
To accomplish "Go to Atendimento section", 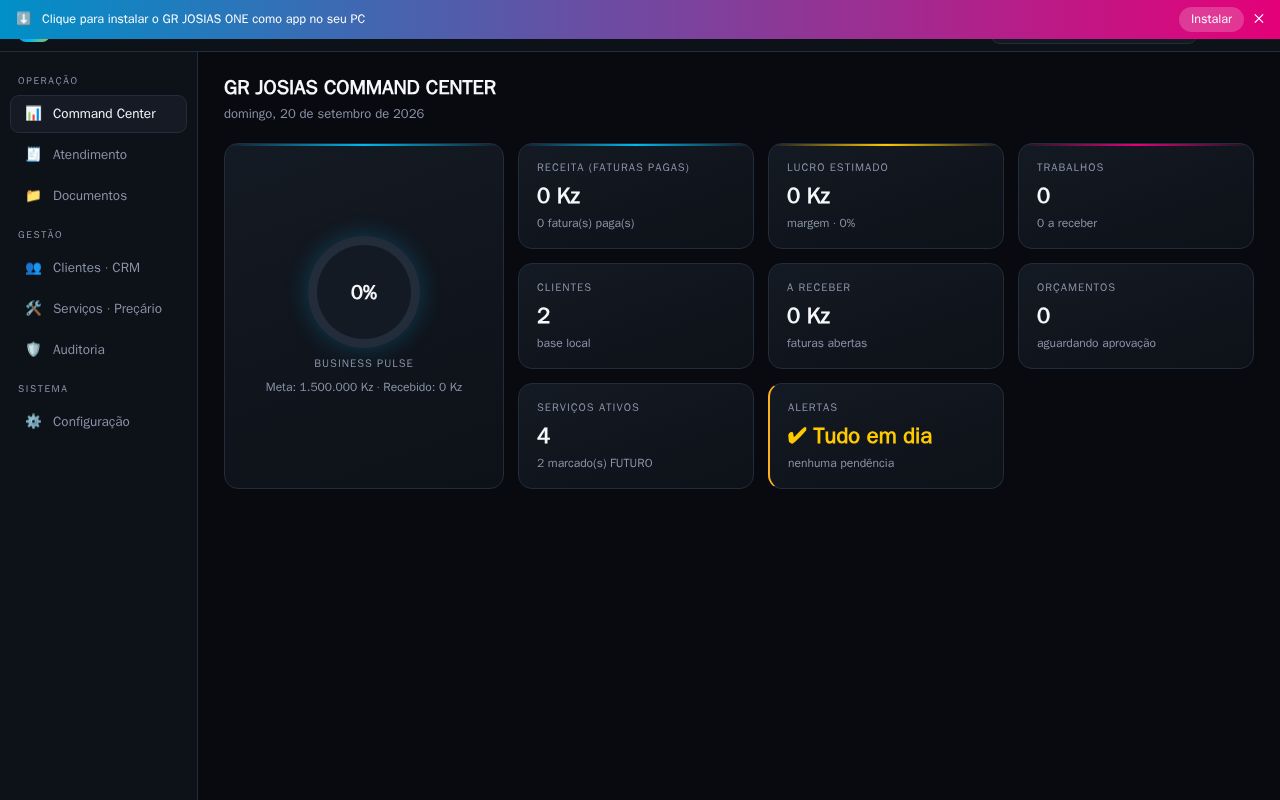I will [98, 155].
